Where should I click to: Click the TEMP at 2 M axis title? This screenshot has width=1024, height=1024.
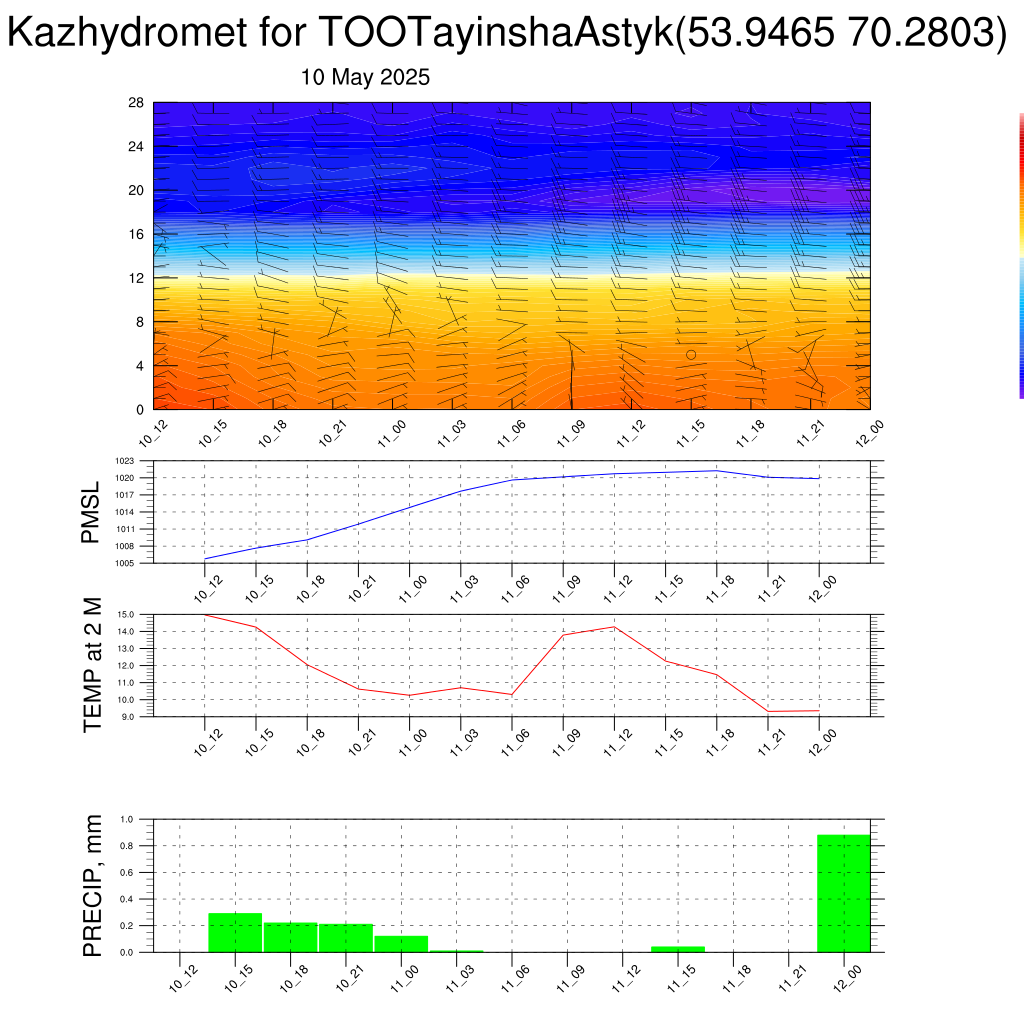coord(93,665)
